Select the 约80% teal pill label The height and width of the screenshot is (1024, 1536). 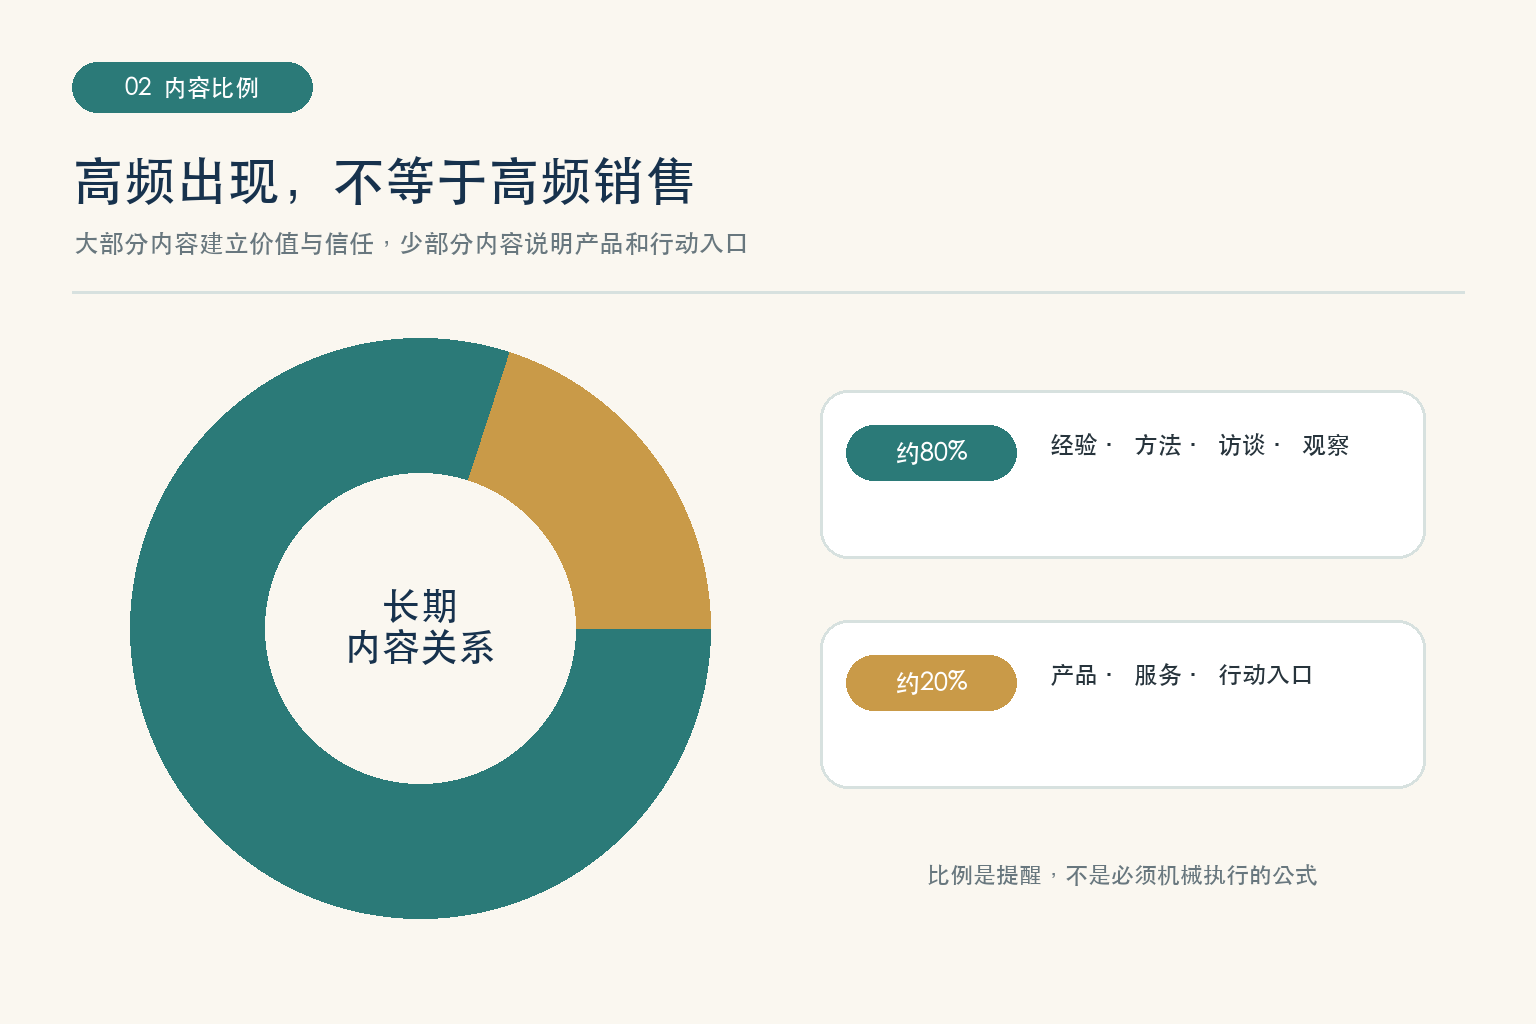click(x=931, y=452)
